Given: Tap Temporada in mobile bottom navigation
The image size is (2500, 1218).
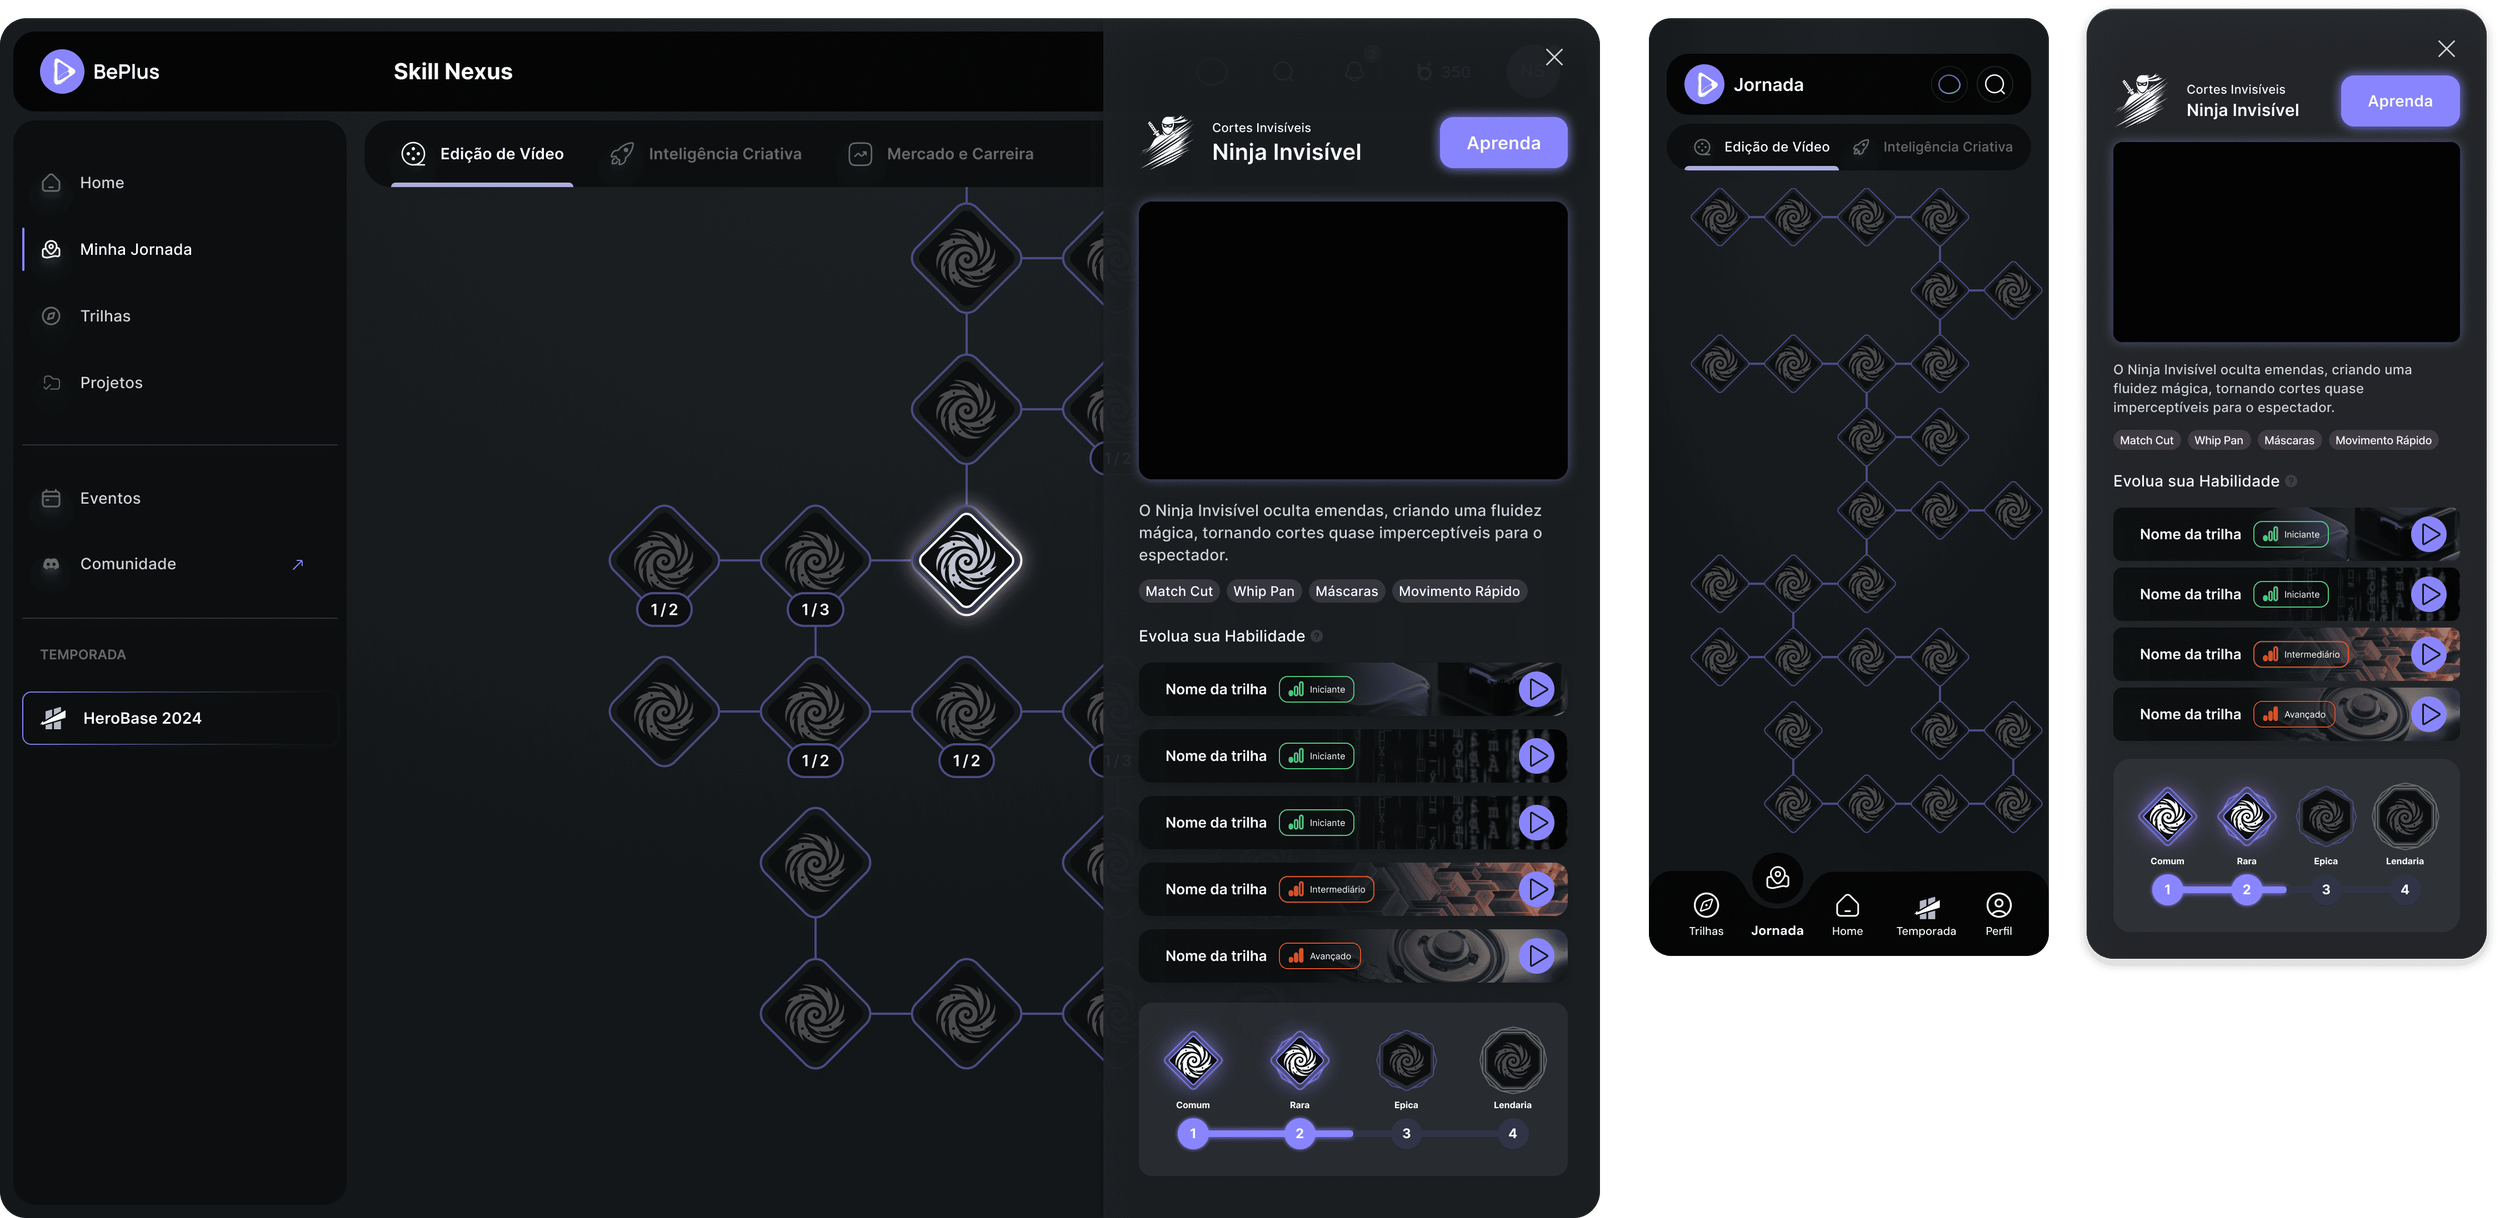Looking at the screenshot, I should [x=1926, y=915].
